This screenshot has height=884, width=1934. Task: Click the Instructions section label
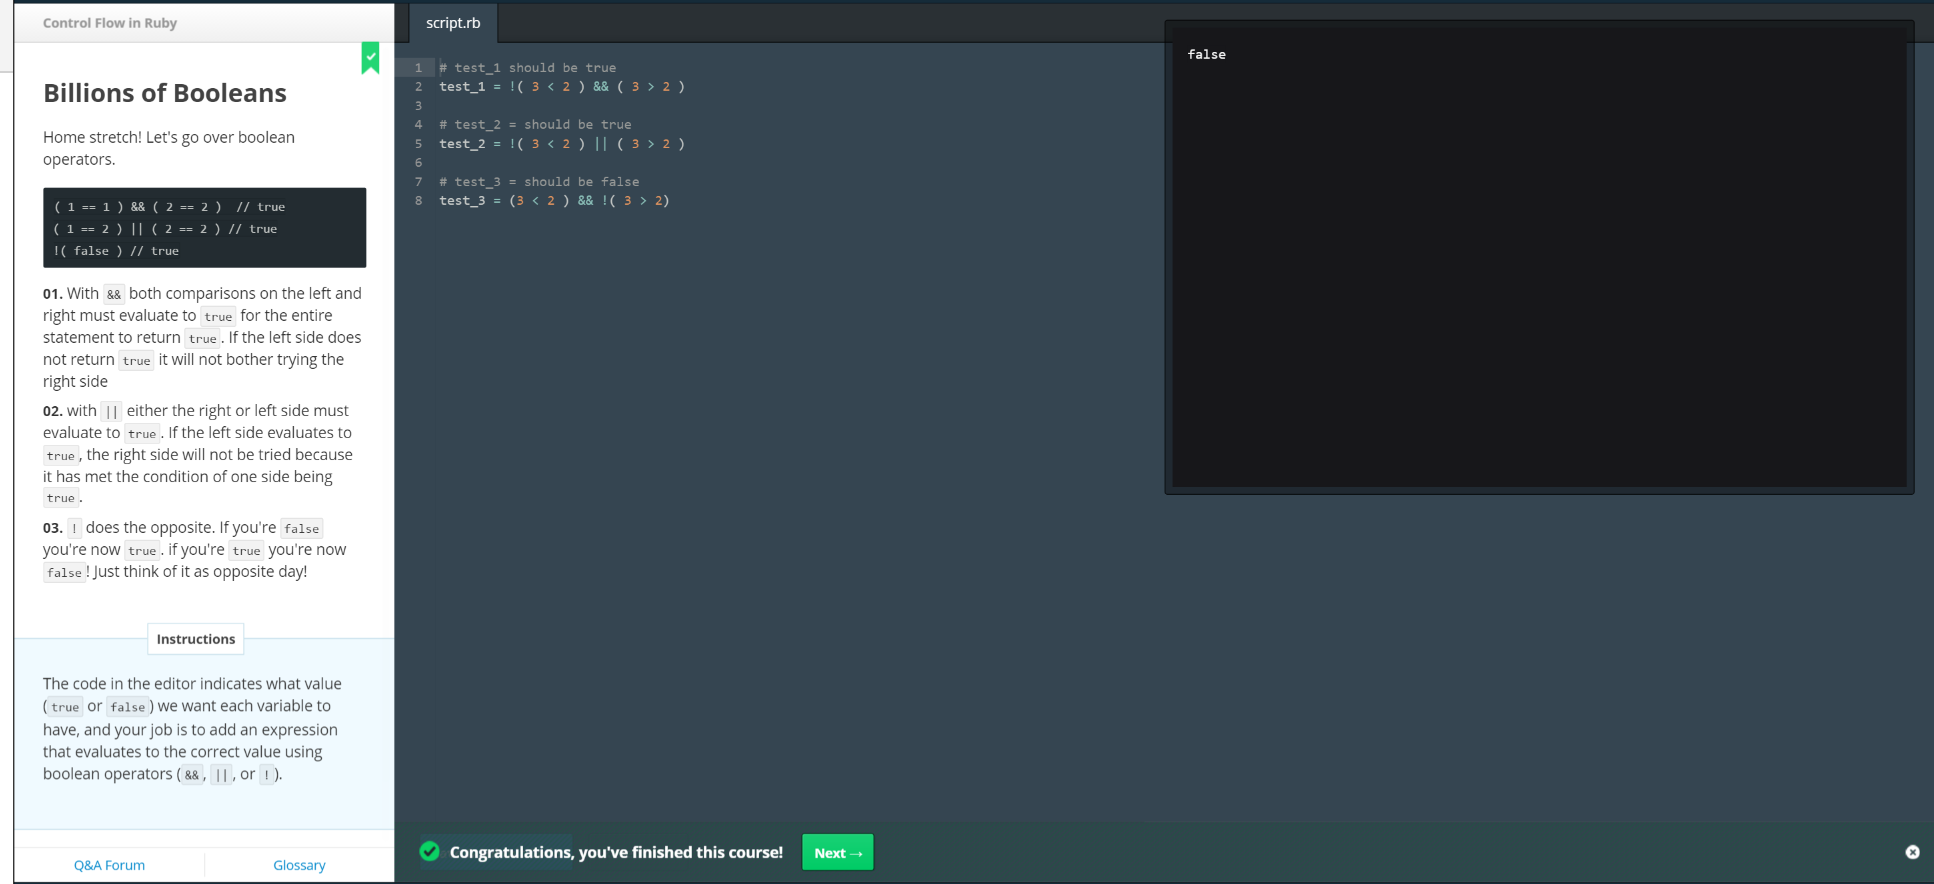pyautogui.click(x=196, y=639)
